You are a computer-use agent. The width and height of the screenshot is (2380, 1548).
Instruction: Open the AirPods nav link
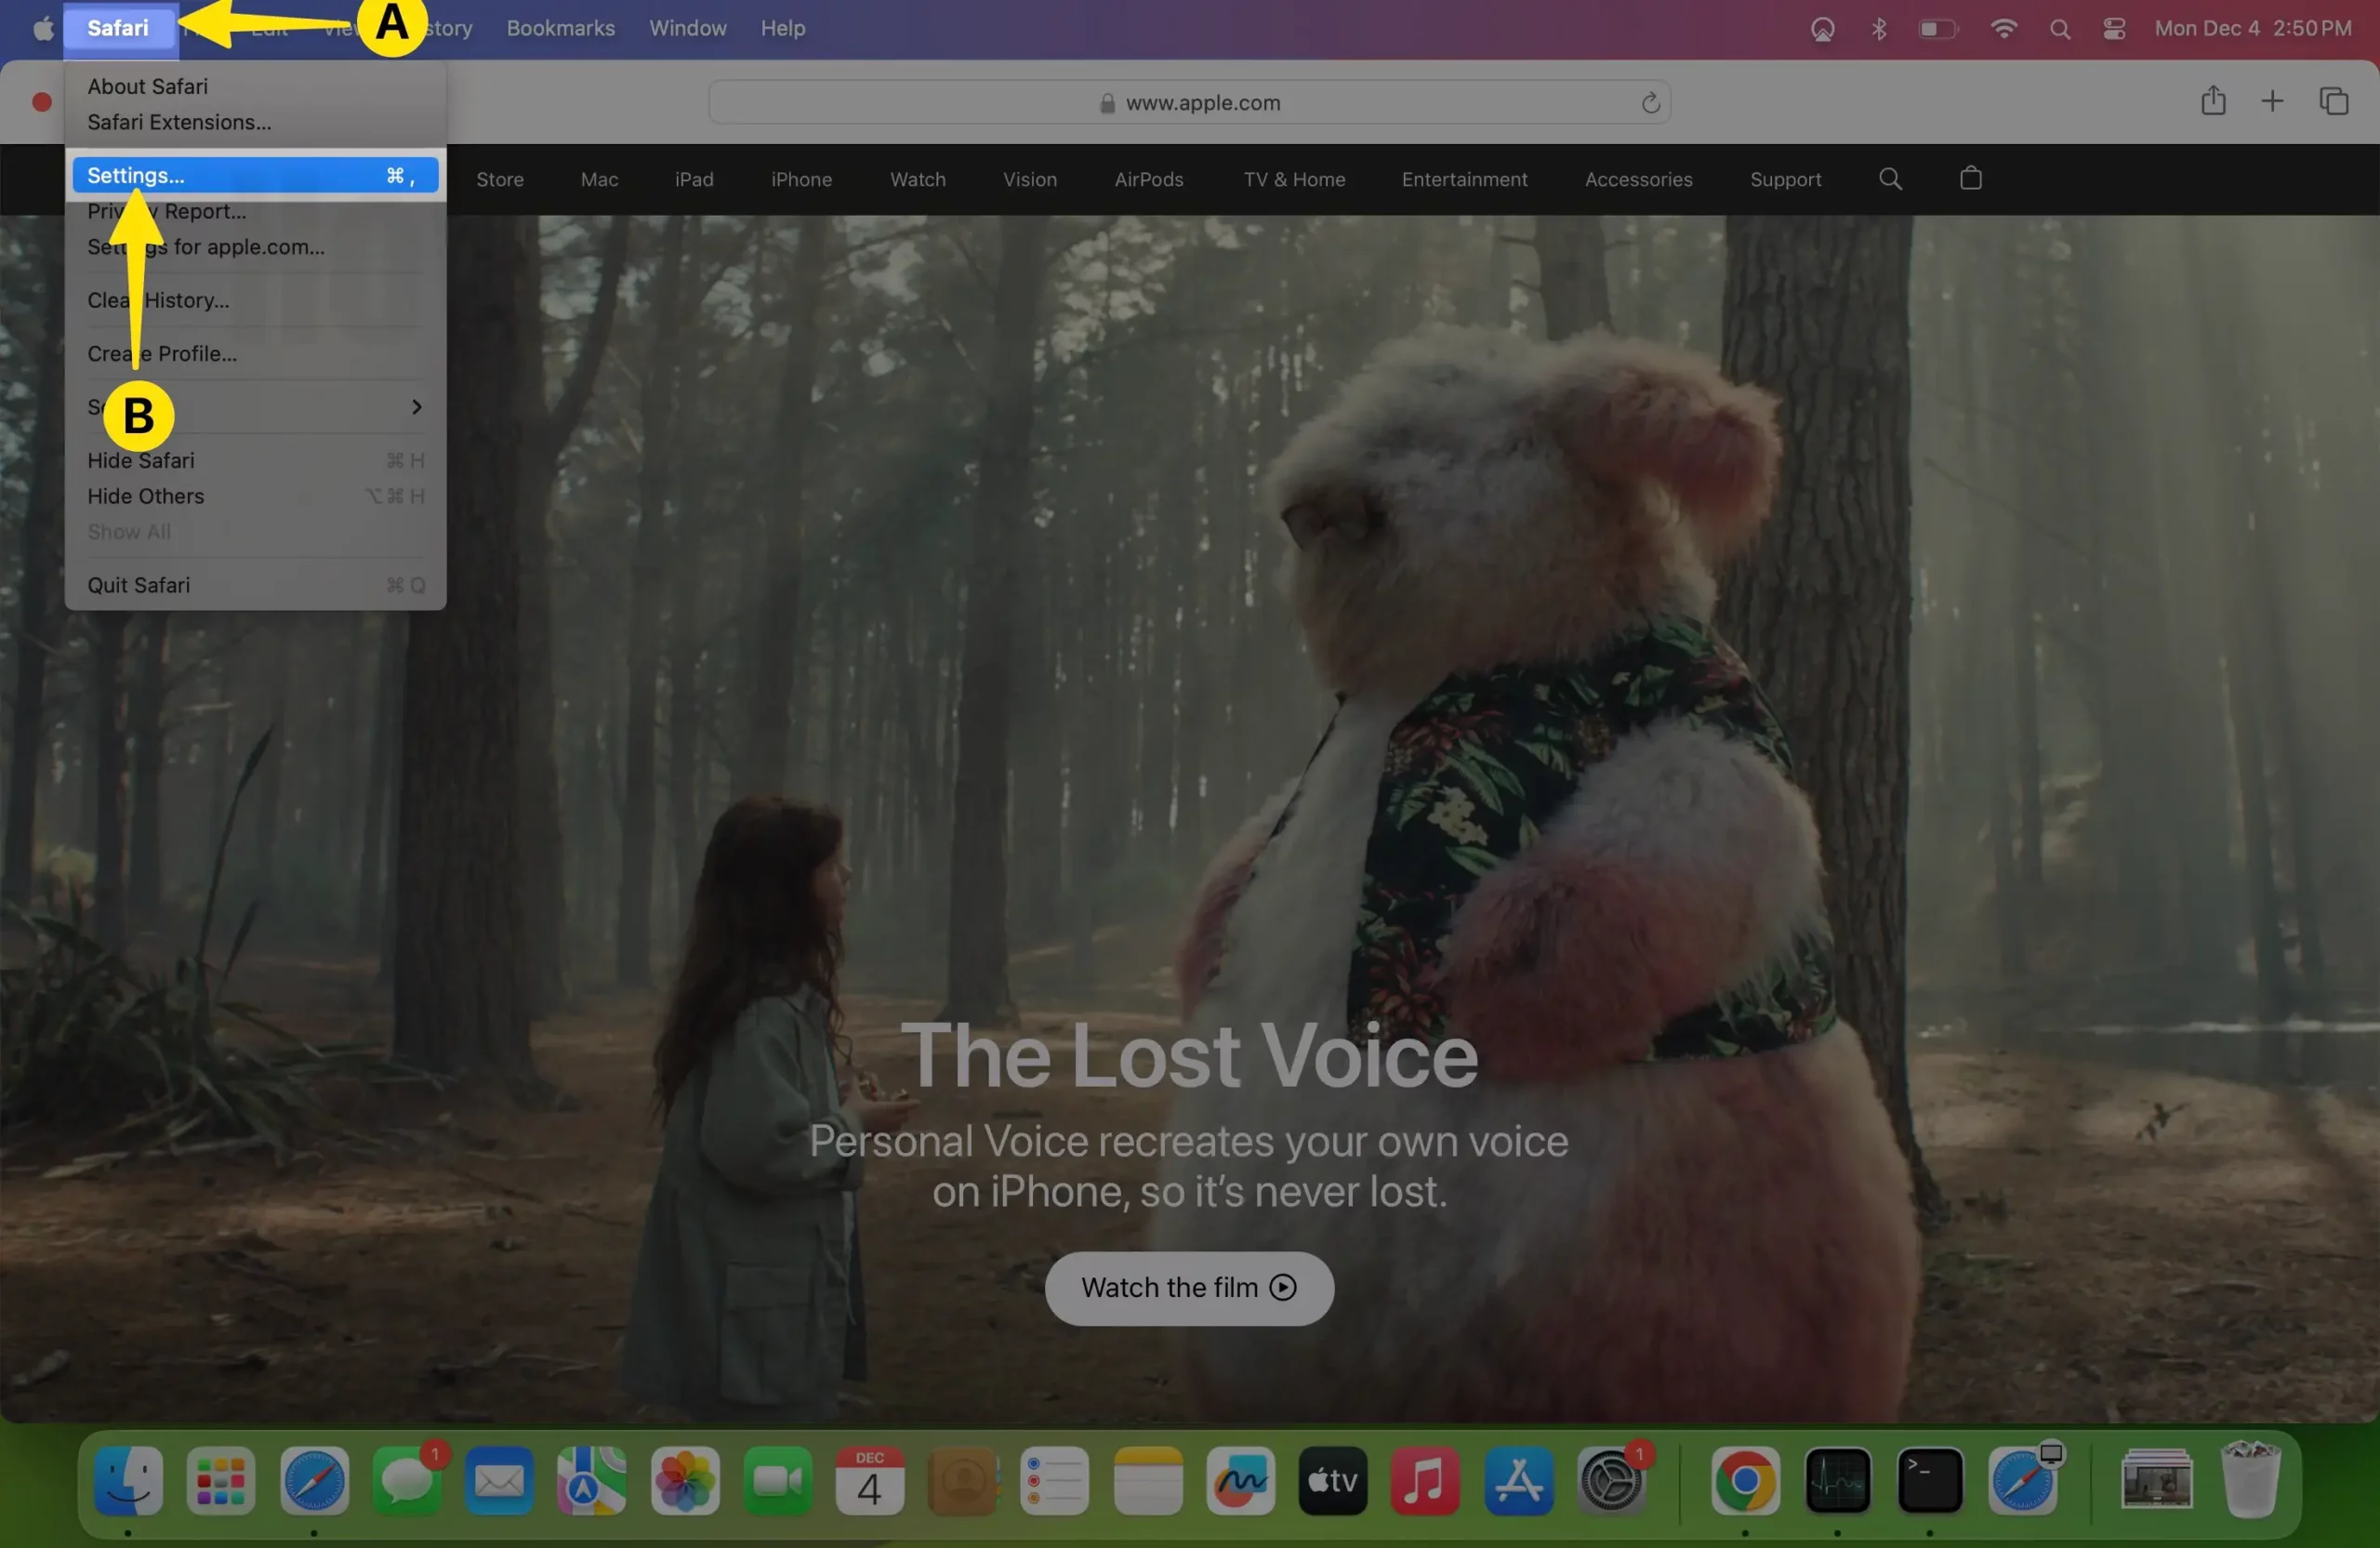(1148, 179)
